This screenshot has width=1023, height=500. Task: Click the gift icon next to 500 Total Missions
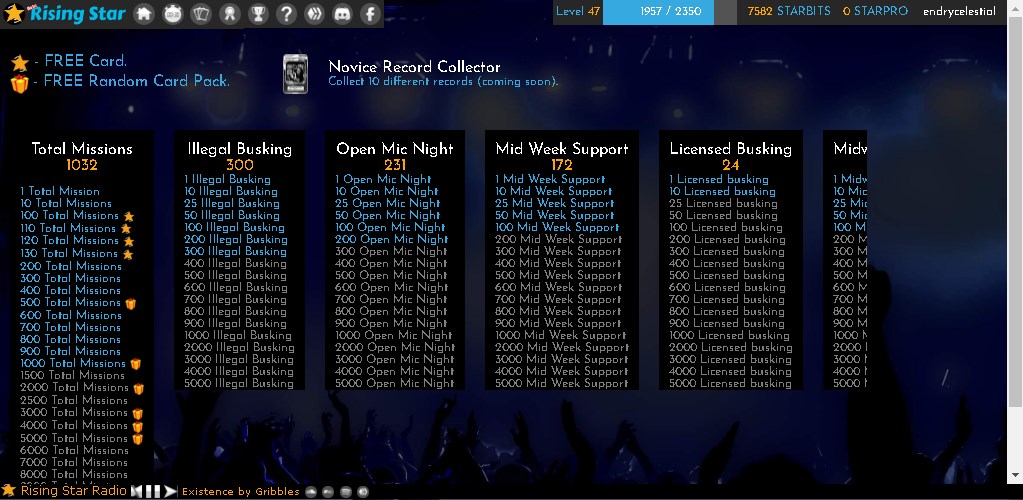tap(130, 304)
